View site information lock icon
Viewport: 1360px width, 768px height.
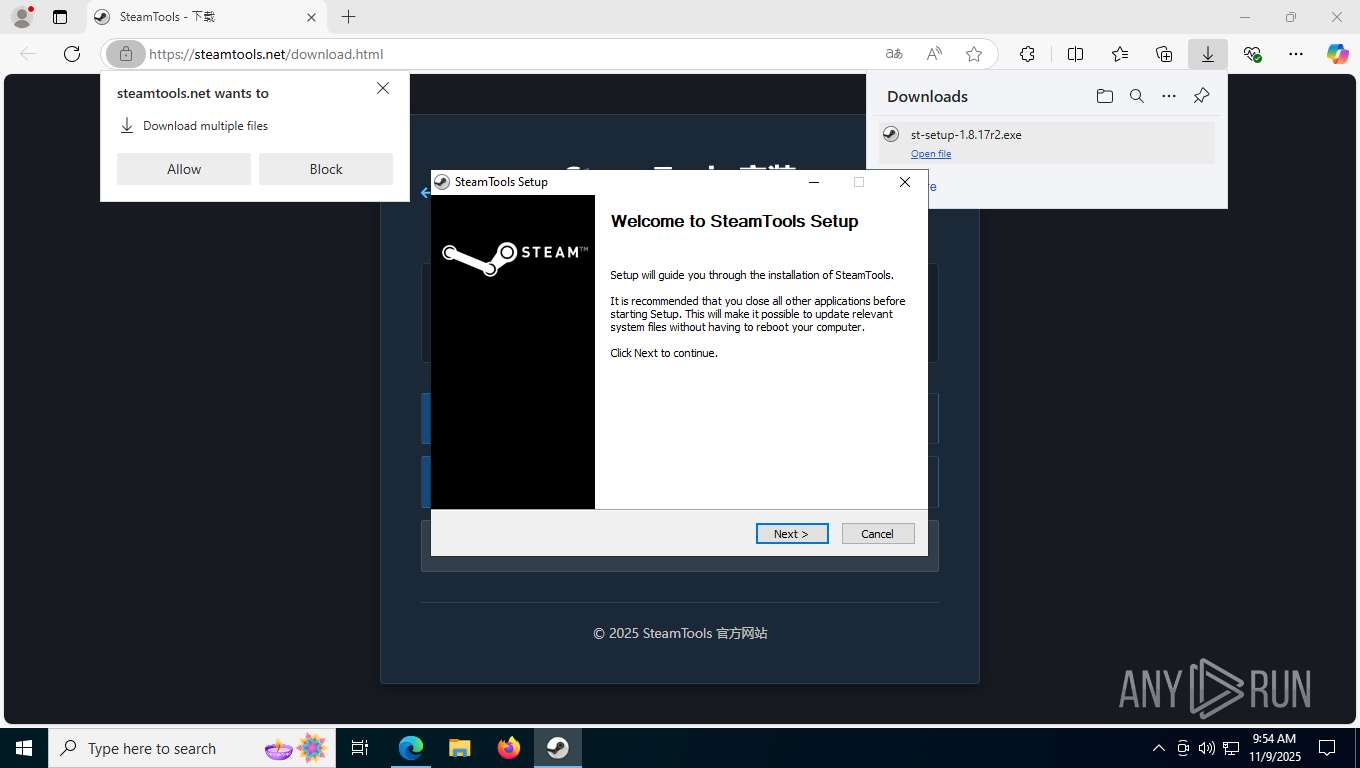click(126, 54)
